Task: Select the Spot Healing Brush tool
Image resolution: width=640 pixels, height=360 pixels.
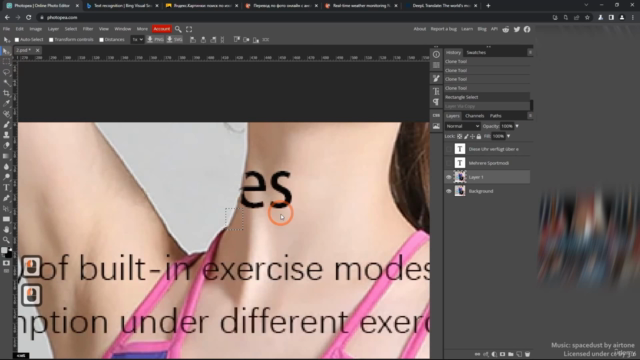Action: (6, 114)
